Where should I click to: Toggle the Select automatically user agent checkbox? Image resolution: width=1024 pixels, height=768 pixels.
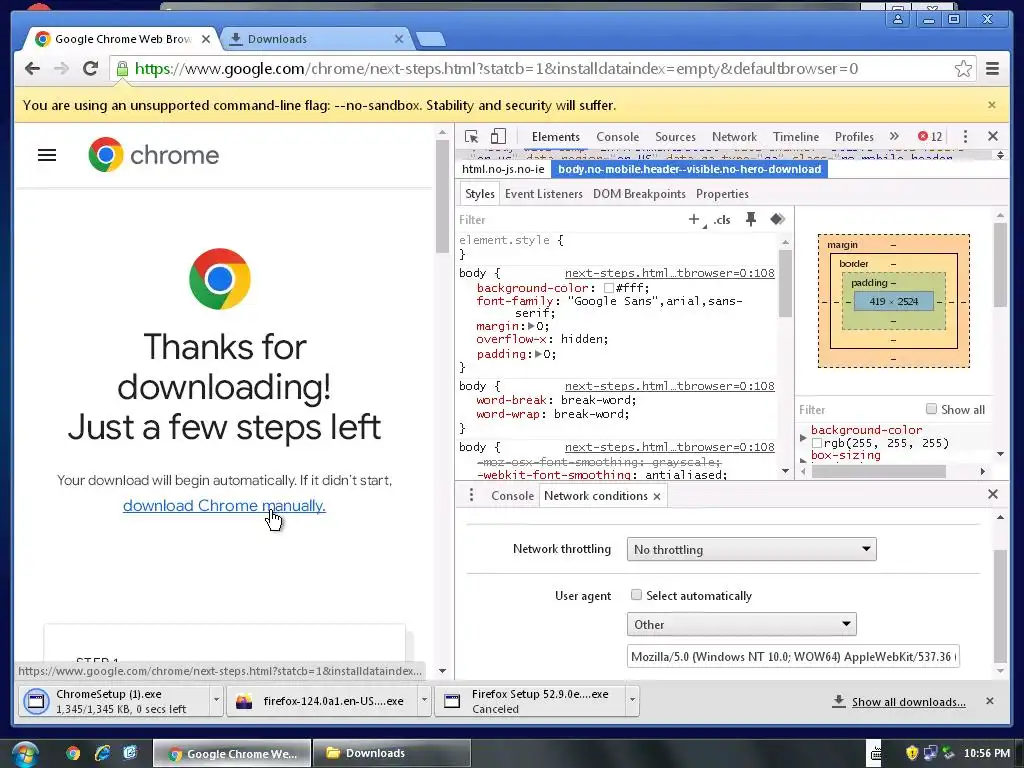636,595
